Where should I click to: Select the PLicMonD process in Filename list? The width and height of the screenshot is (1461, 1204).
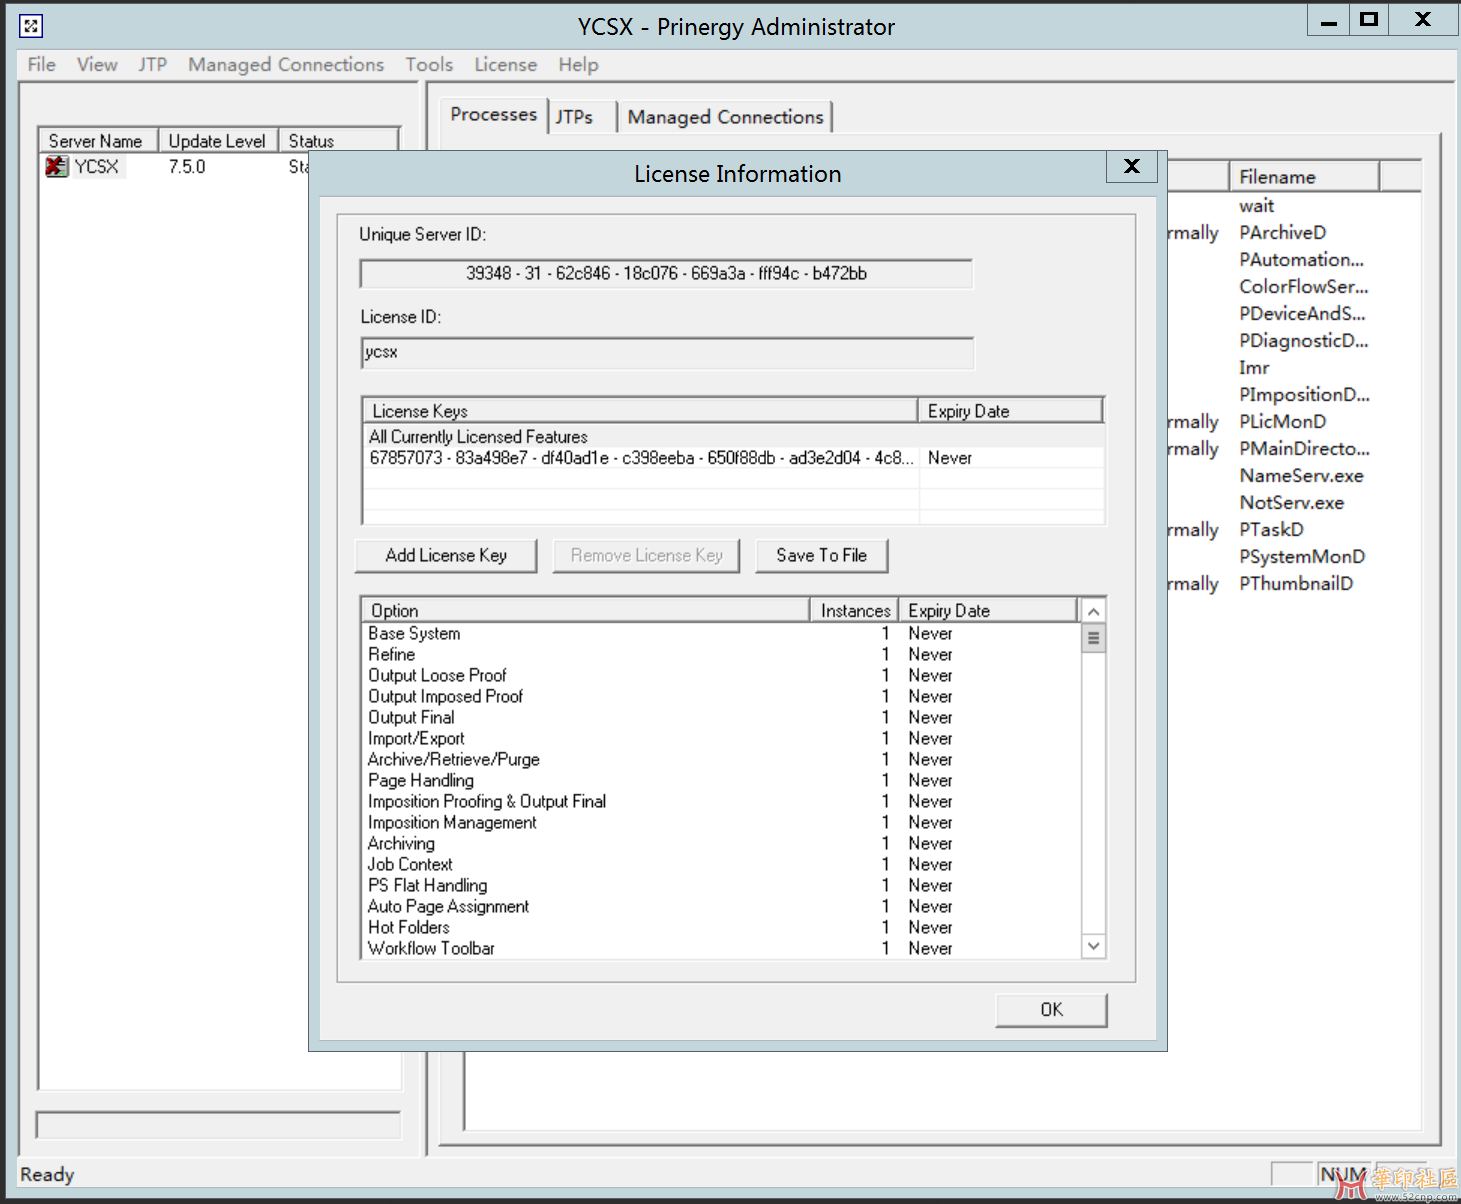[x=1282, y=421]
